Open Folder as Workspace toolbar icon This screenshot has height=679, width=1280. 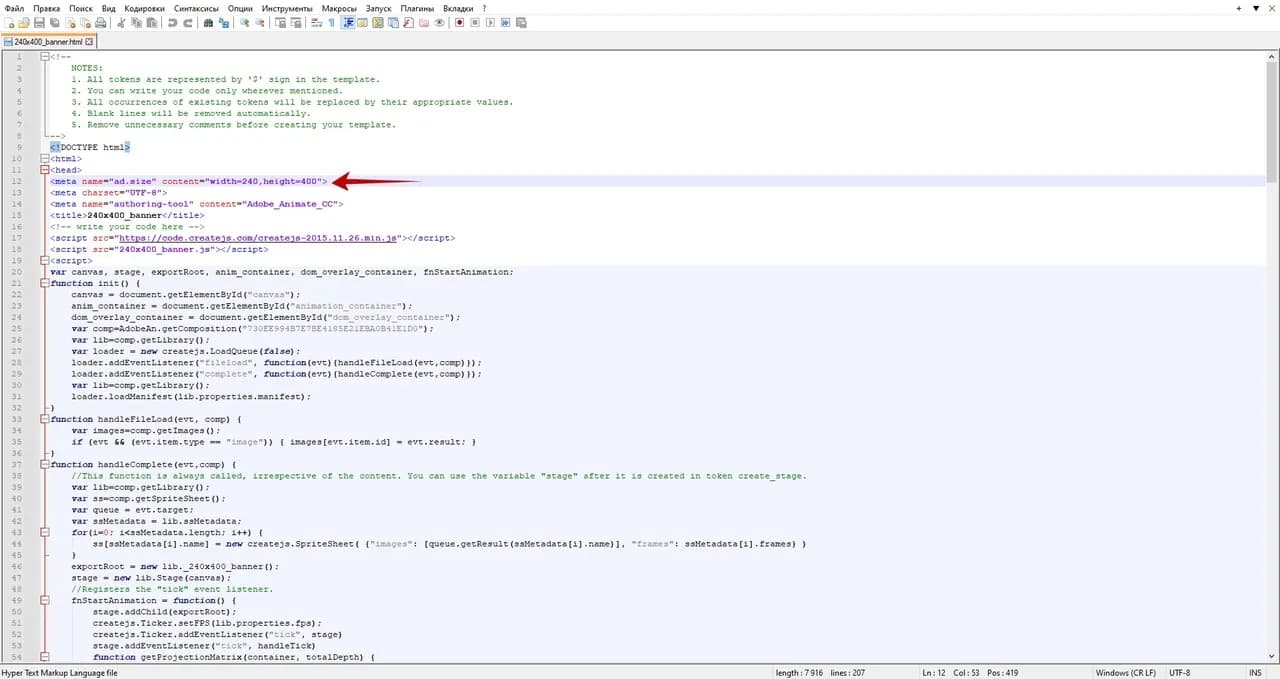point(424,23)
